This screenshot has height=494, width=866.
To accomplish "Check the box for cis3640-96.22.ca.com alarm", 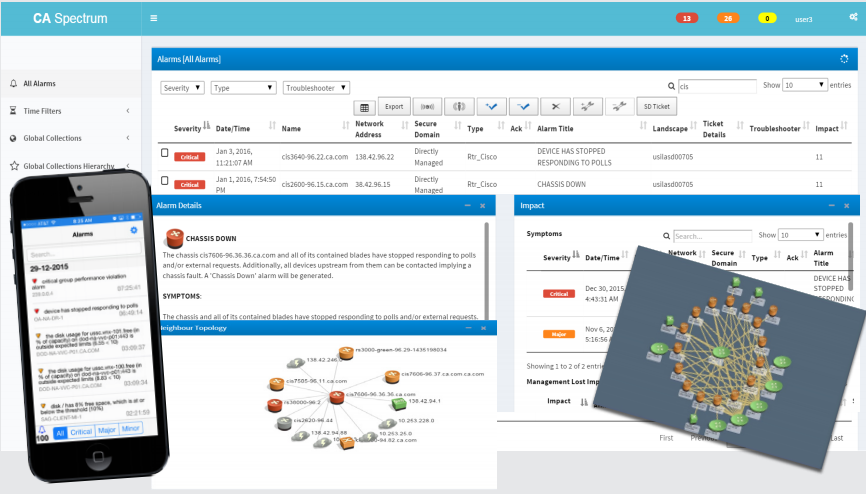I will [x=165, y=153].
